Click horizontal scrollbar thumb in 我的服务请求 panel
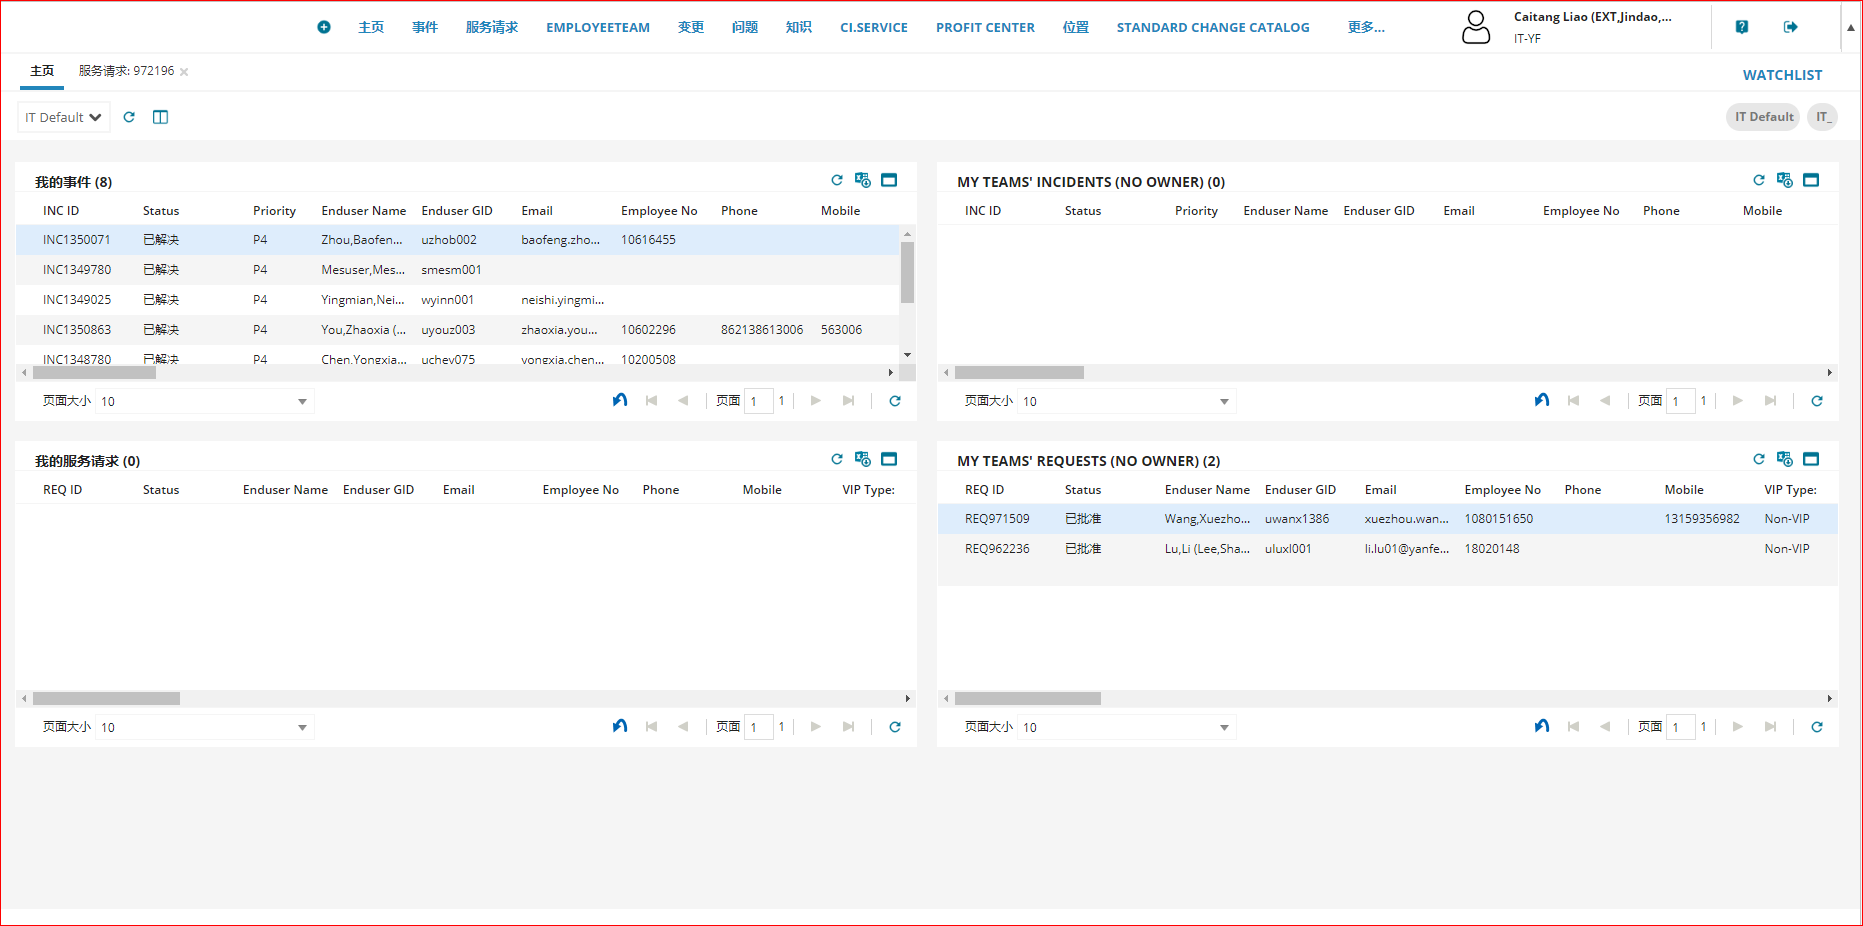The width and height of the screenshot is (1863, 926). (x=106, y=699)
